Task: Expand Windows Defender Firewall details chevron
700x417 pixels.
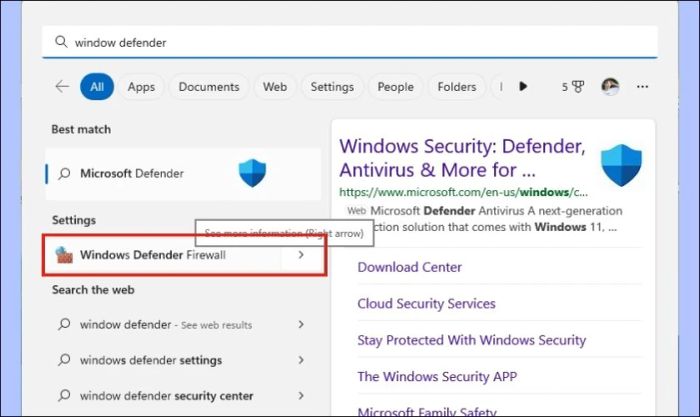Action: (301, 254)
